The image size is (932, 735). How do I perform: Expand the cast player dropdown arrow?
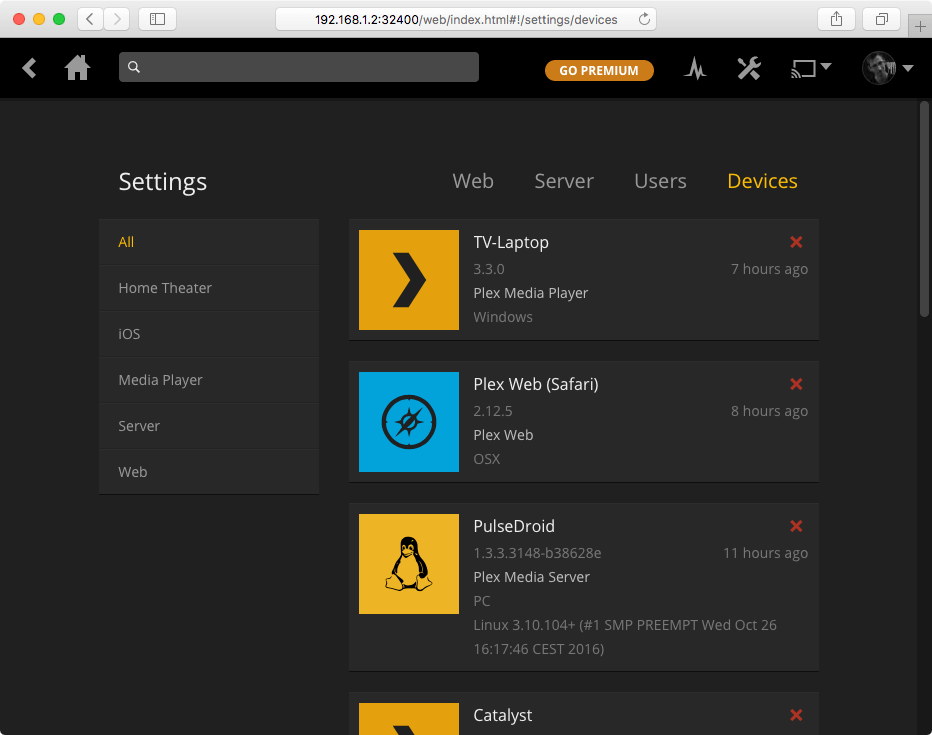click(826, 66)
